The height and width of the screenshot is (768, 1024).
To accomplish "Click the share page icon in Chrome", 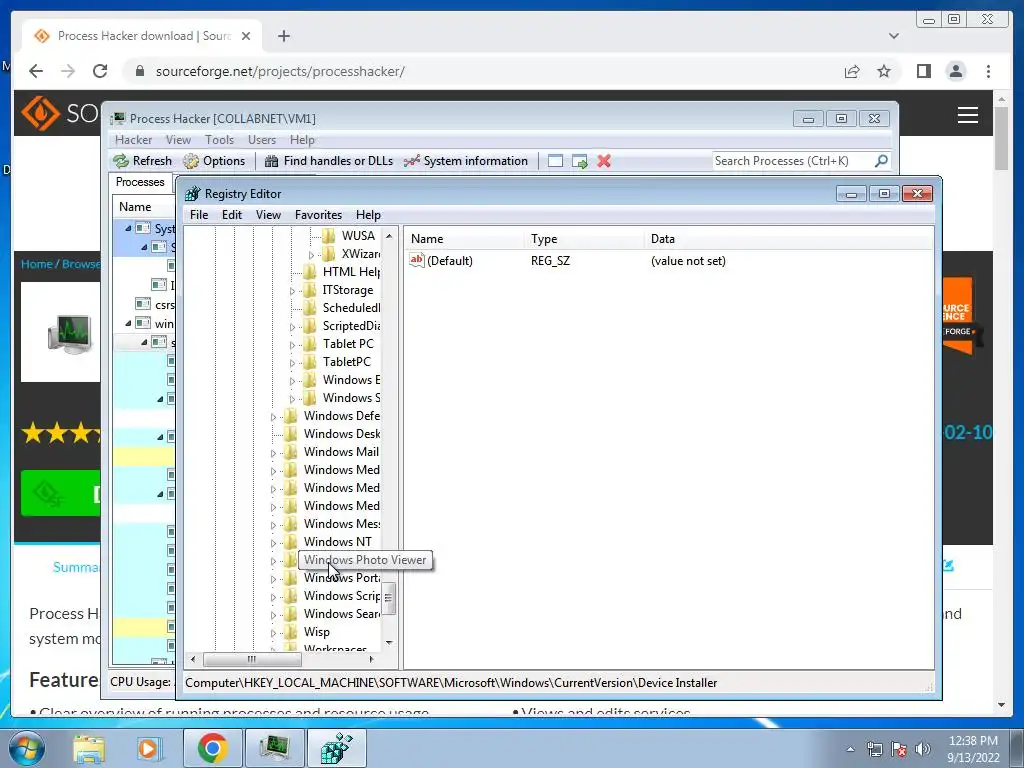I will 852,71.
